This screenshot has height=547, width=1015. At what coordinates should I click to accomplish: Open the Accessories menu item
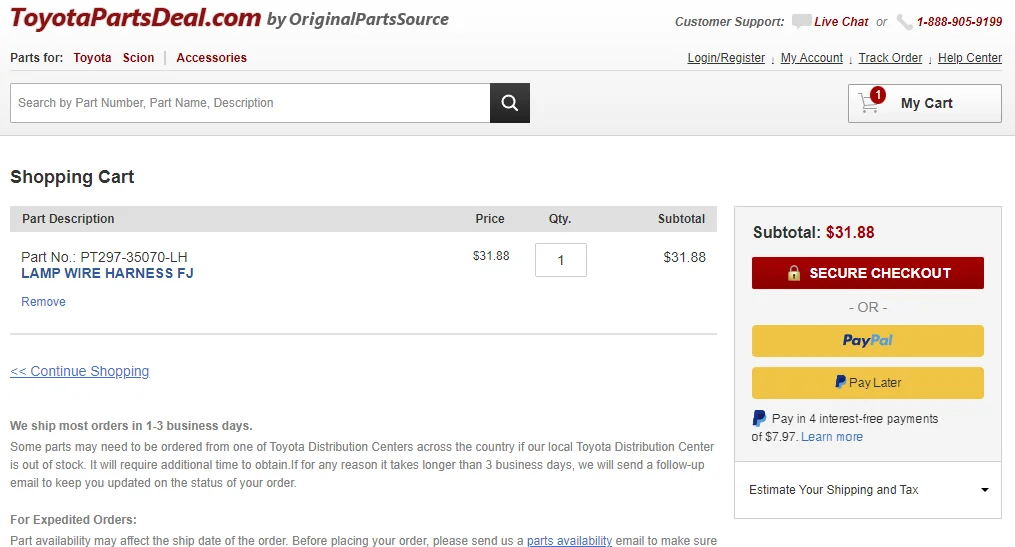(212, 58)
